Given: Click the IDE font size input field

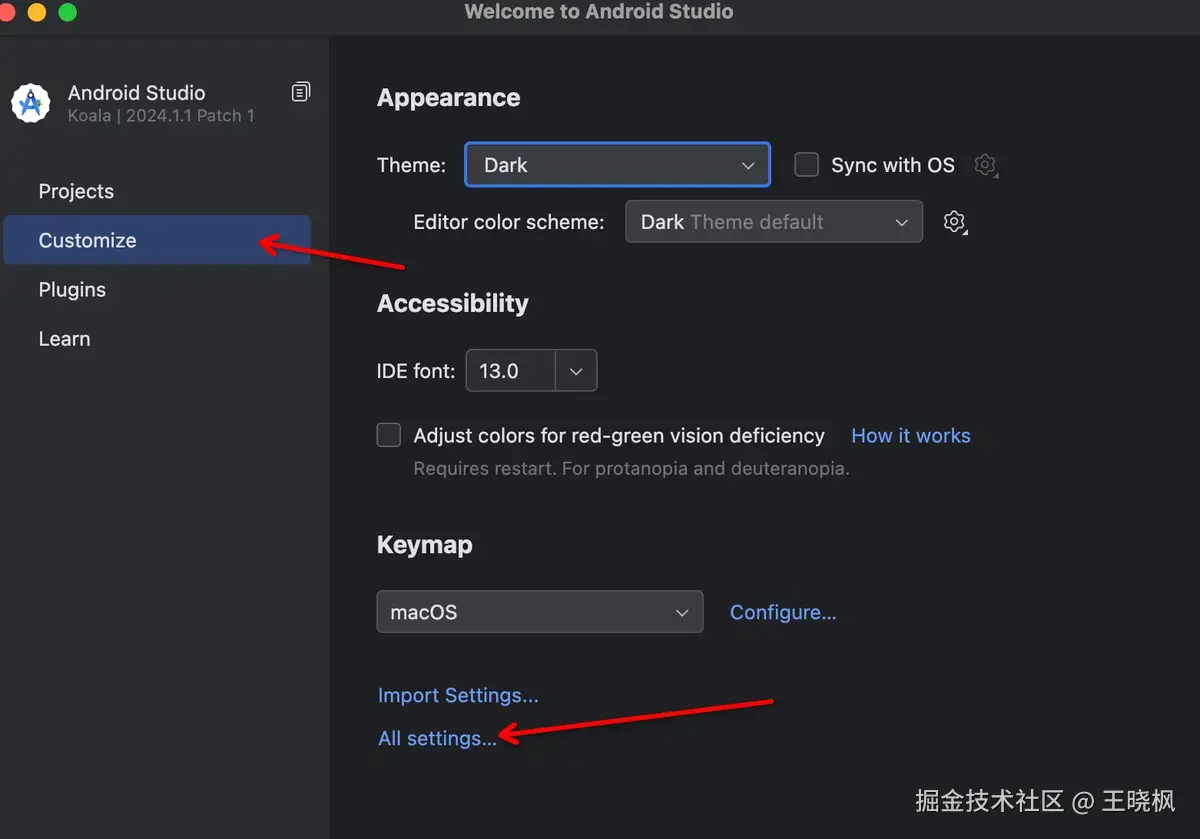Looking at the screenshot, I should (509, 371).
